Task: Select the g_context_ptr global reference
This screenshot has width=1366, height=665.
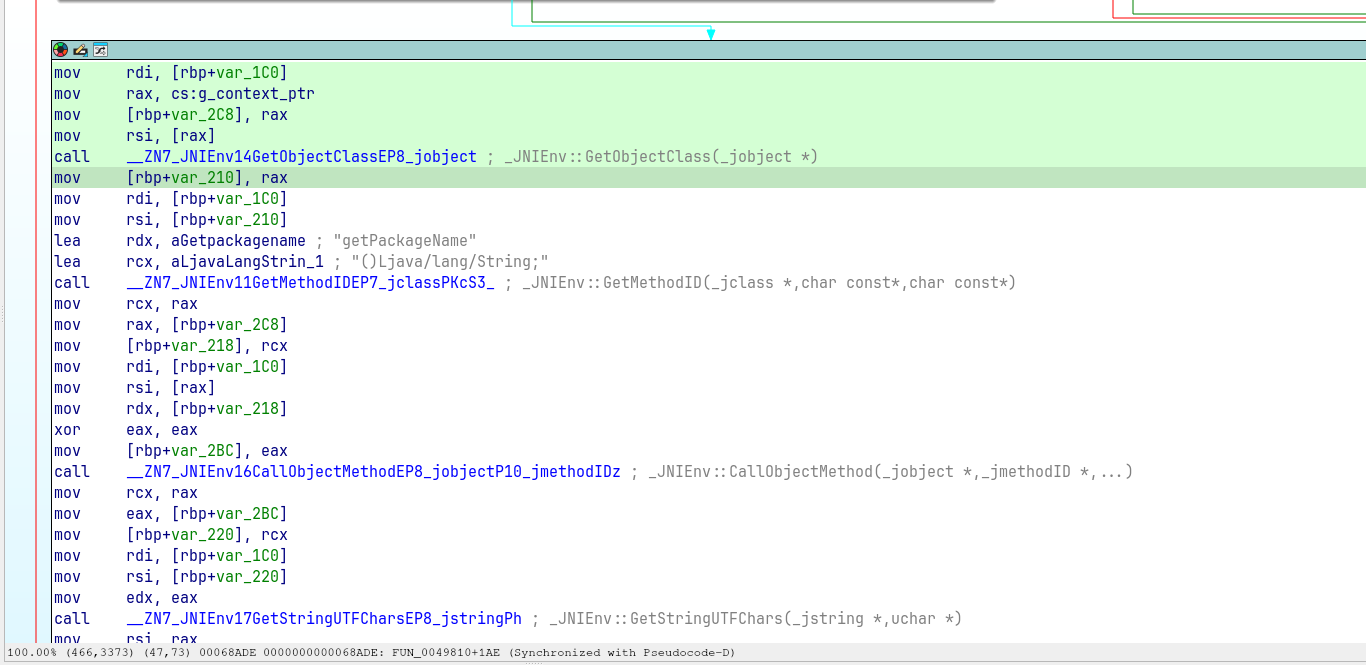Action: (x=258, y=93)
